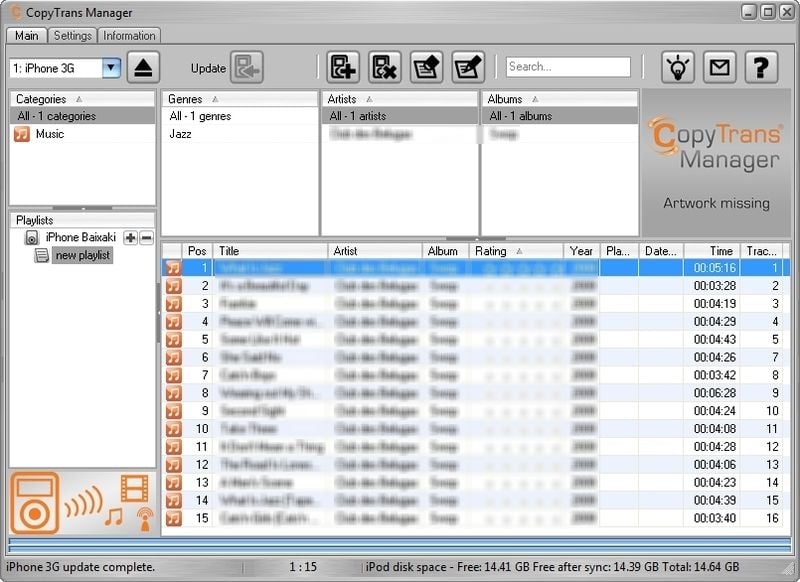
Task: Select All - 1 categories row
Action: pyautogui.click(x=82, y=116)
